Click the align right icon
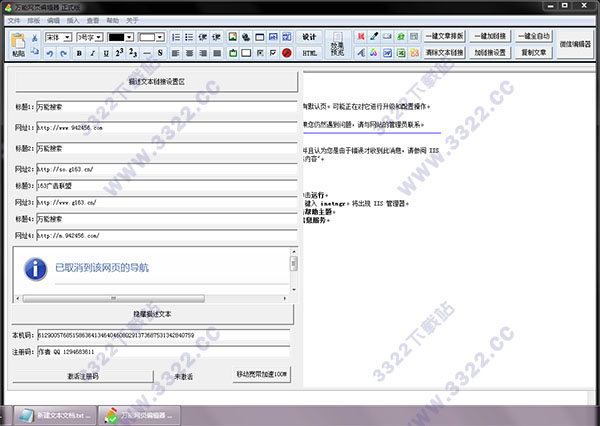The height and width of the screenshot is (426, 600). pos(203,53)
